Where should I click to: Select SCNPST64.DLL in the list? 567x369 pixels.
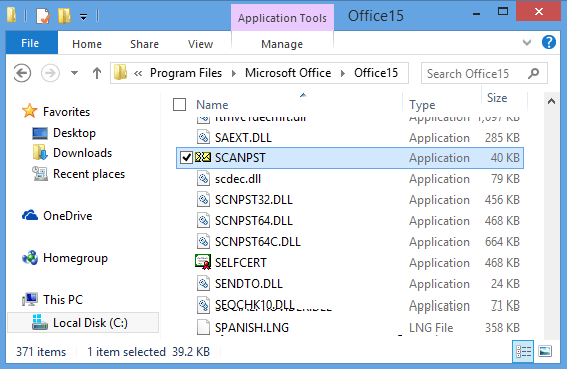point(253,221)
